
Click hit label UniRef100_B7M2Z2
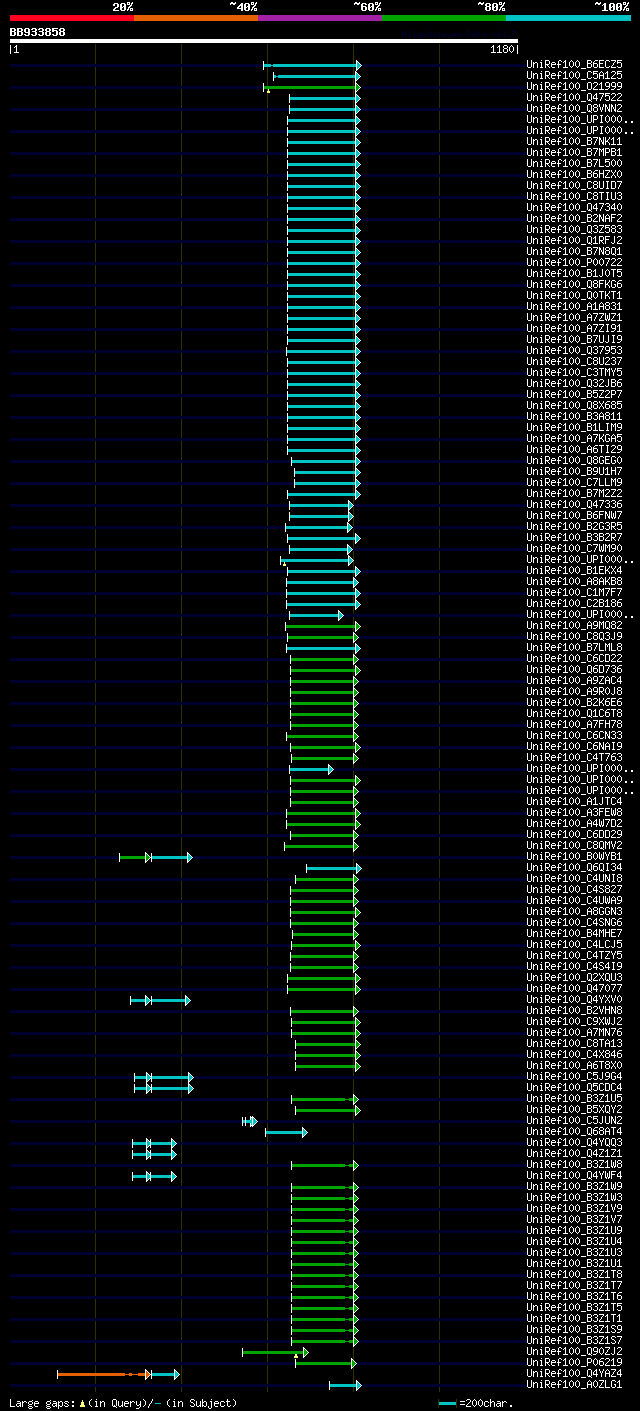click(574, 493)
